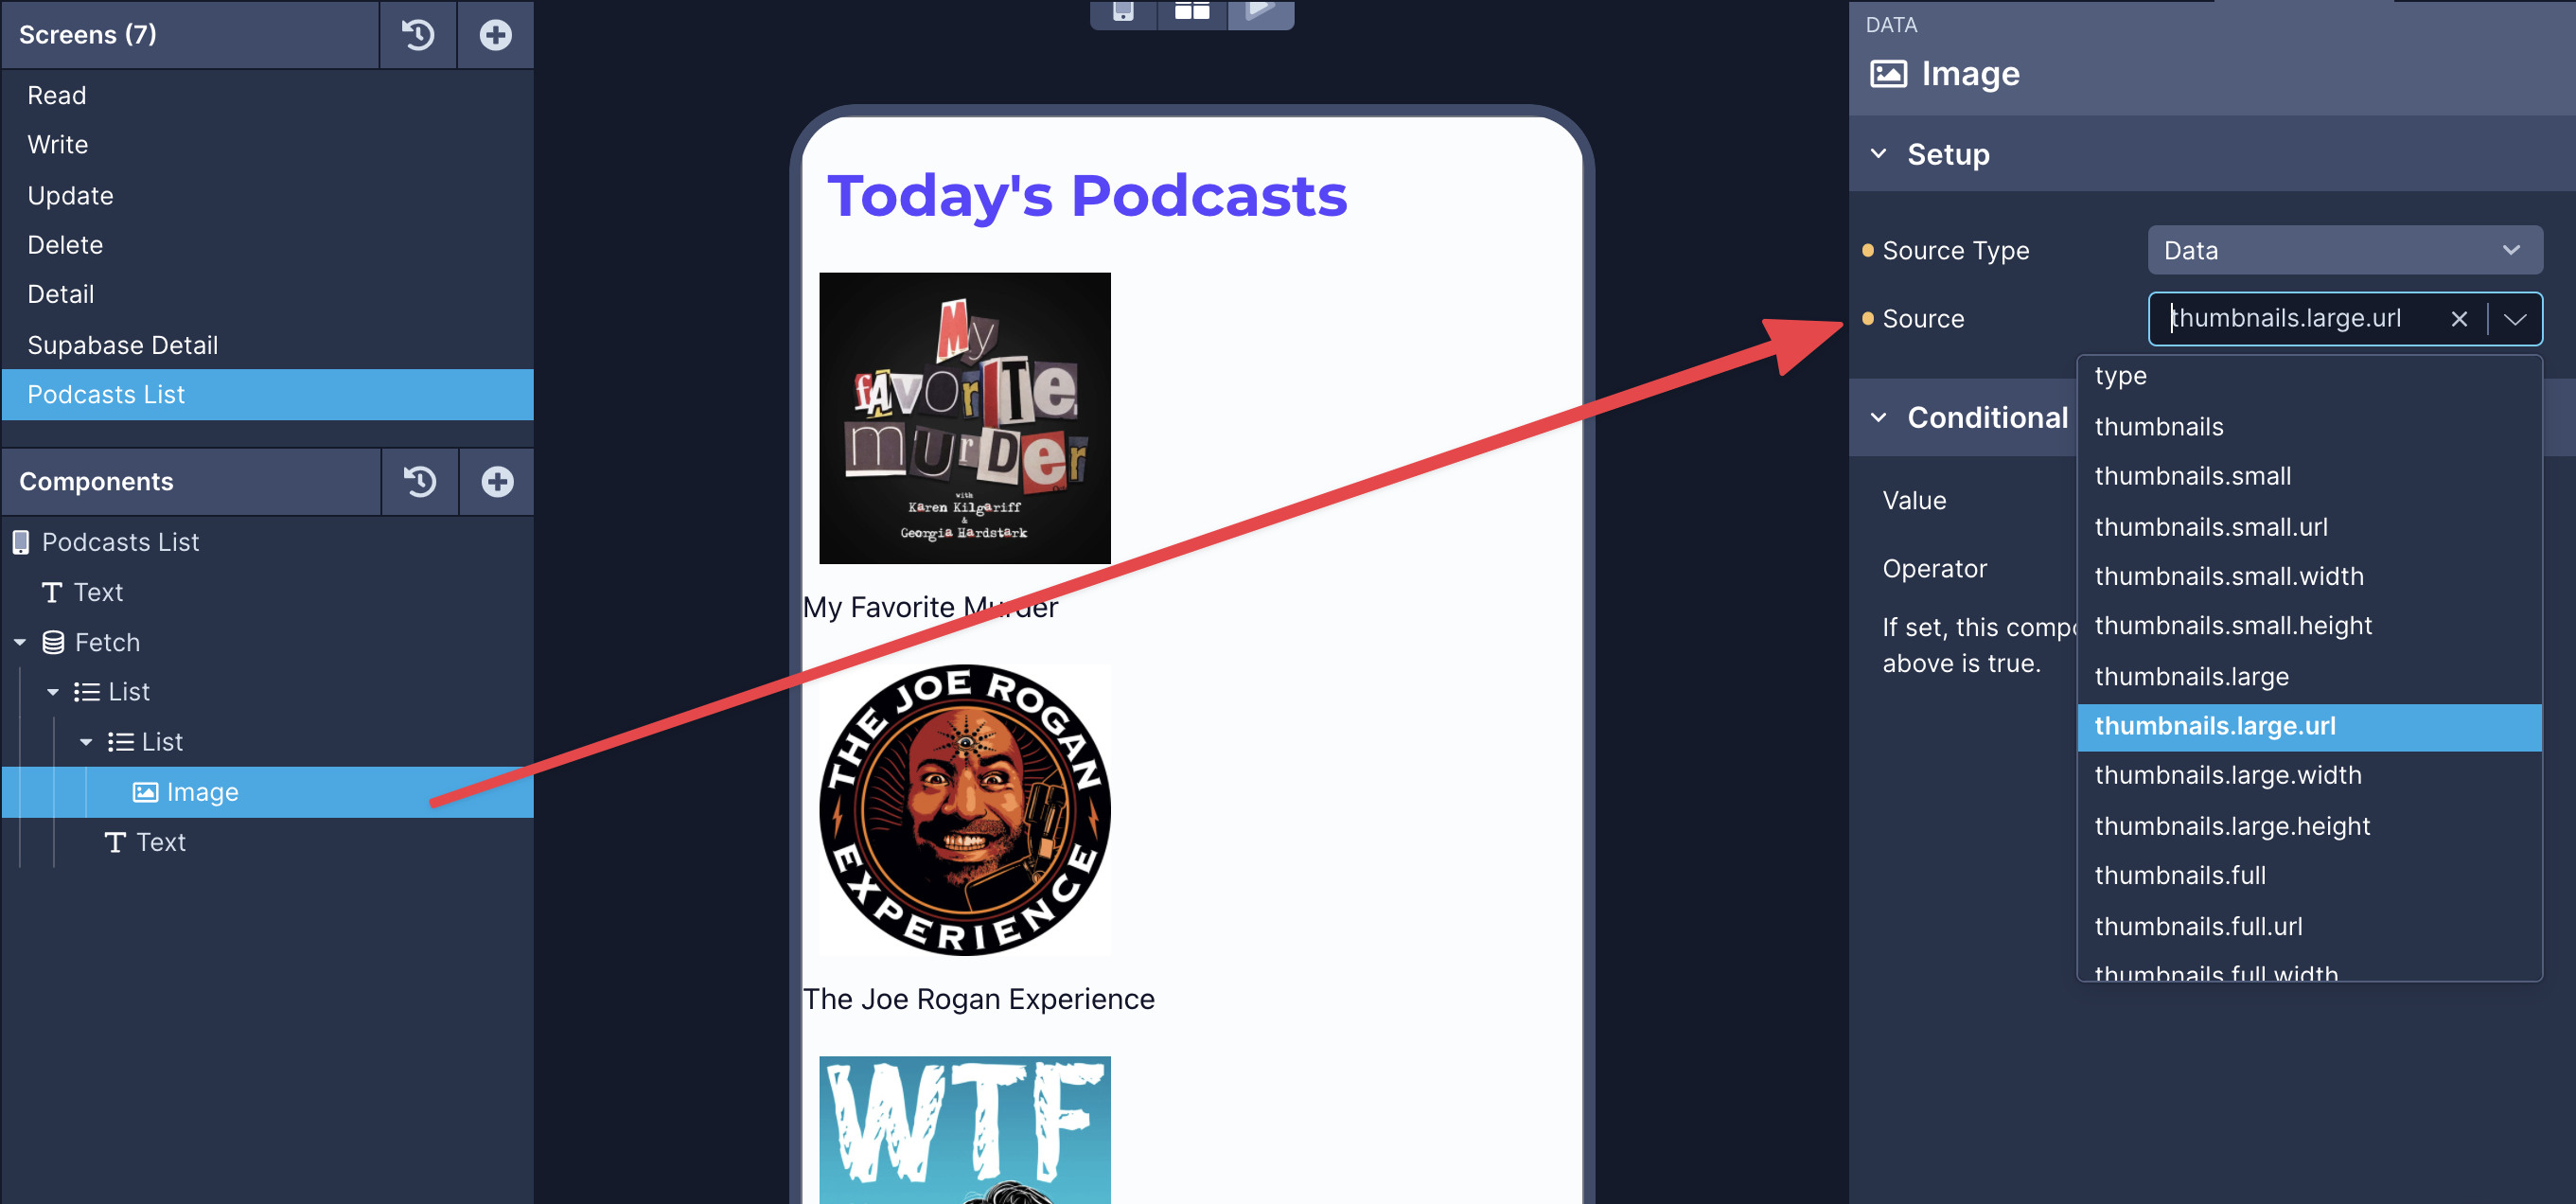The image size is (2576, 1204).
Task: Switch to mobile preview icon
Action: pyautogui.click(x=1124, y=11)
